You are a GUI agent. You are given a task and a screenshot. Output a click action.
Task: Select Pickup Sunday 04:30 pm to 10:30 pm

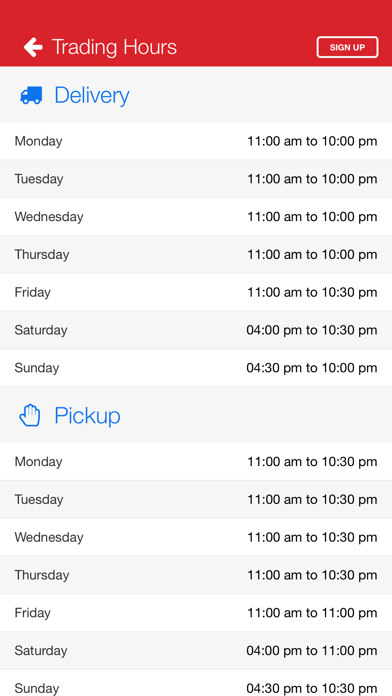[x=196, y=683]
